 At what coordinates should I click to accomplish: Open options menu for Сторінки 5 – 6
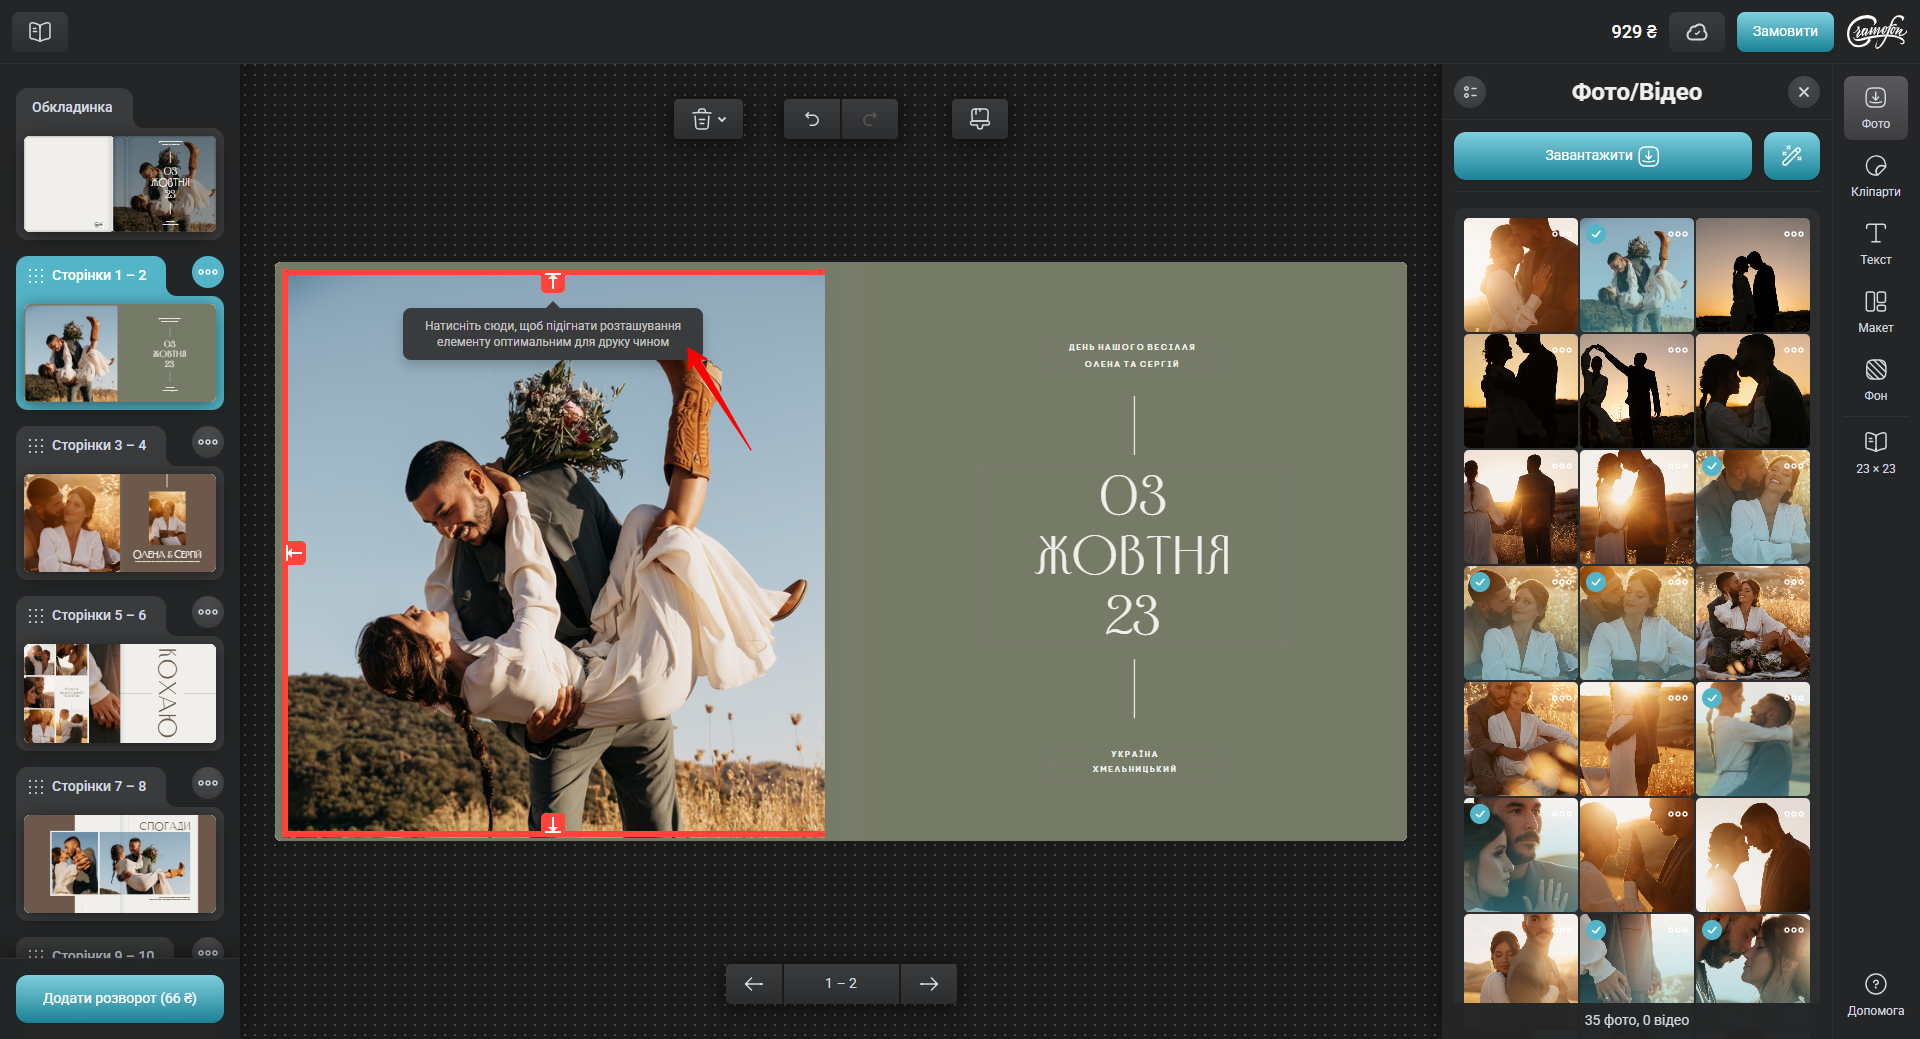tap(207, 612)
